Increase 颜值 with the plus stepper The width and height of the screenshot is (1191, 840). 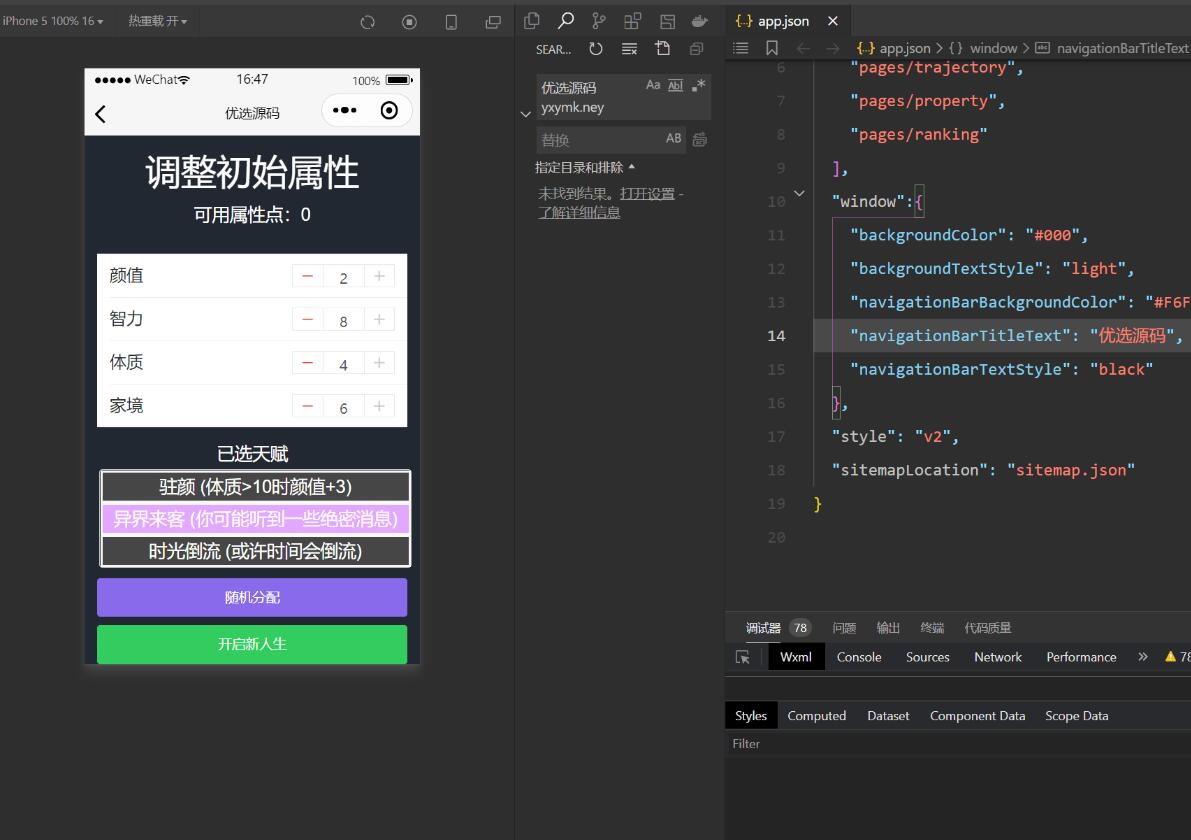pyautogui.click(x=379, y=276)
